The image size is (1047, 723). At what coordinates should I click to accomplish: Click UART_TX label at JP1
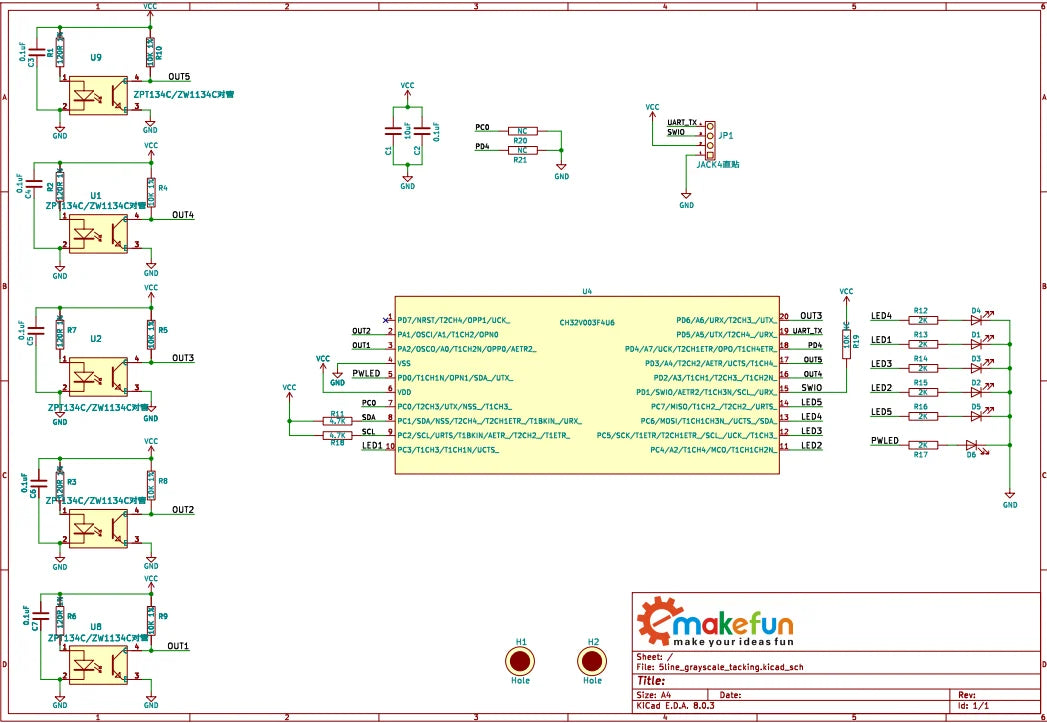(x=682, y=123)
